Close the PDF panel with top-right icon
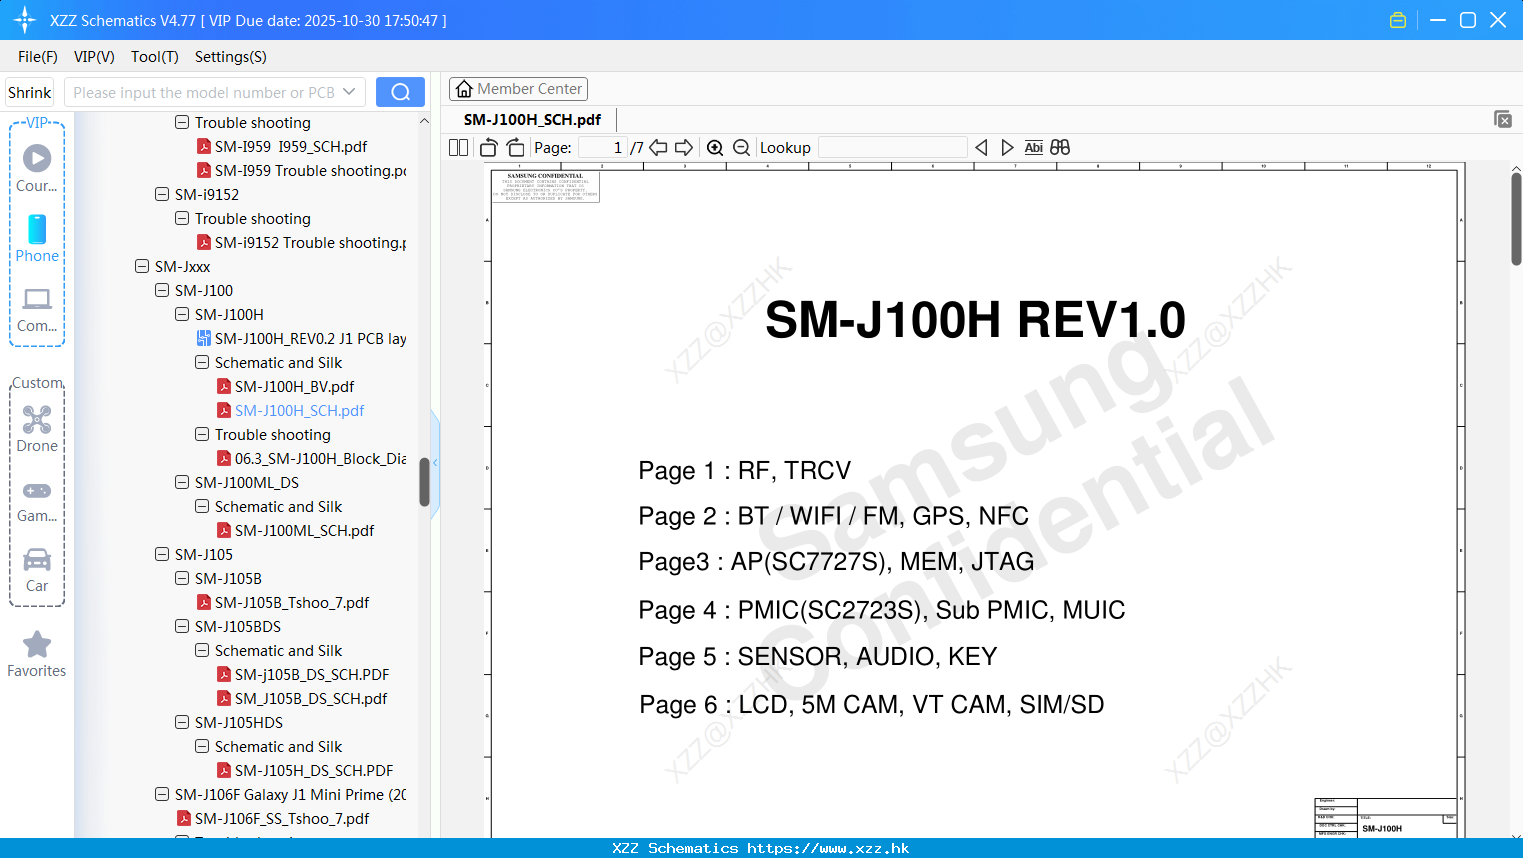Viewport: 1523px width, 858px height. click(1502, 119)
